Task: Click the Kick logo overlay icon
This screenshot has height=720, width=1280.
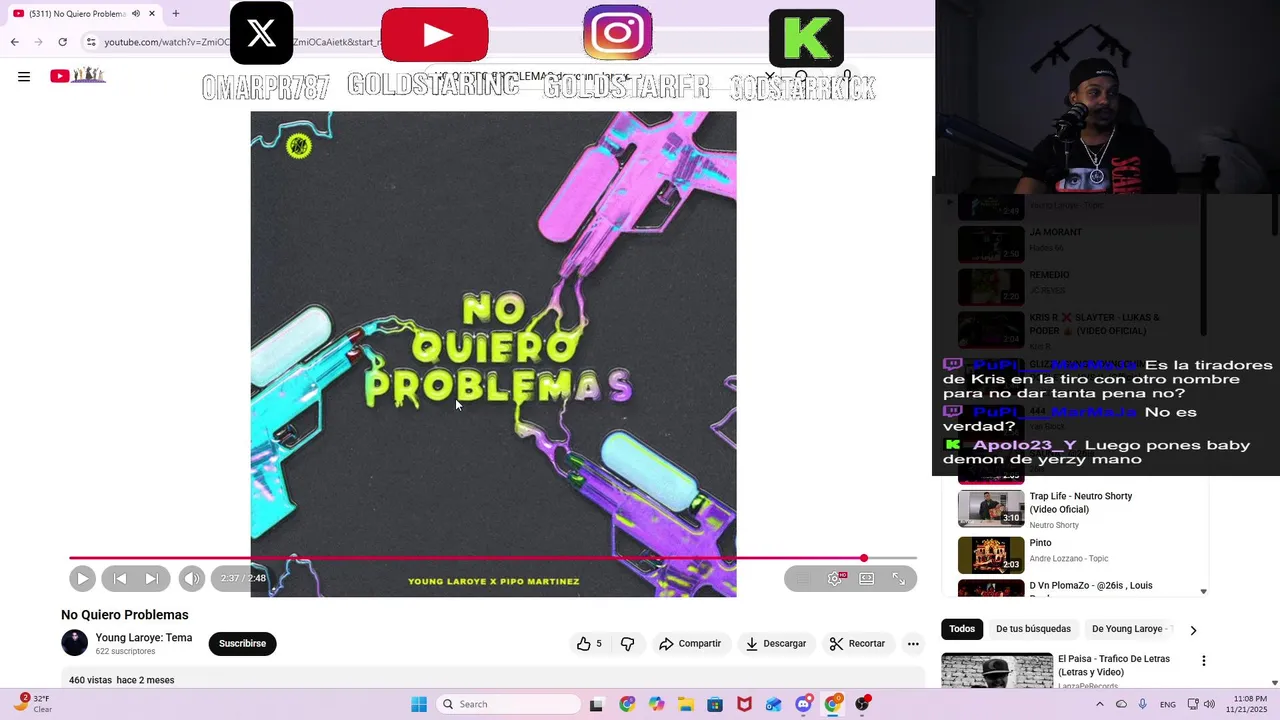Action: click(x=806, y=38)
